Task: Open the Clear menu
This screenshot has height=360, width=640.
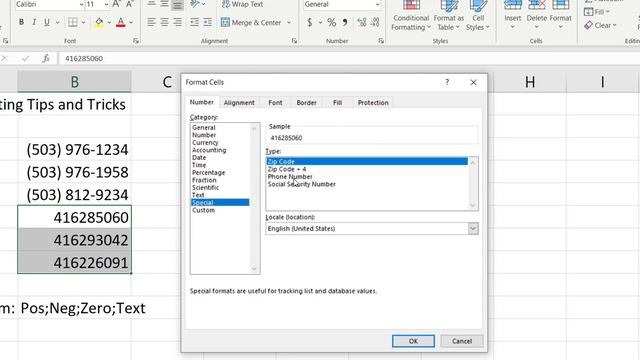Action: pos(599,25)
